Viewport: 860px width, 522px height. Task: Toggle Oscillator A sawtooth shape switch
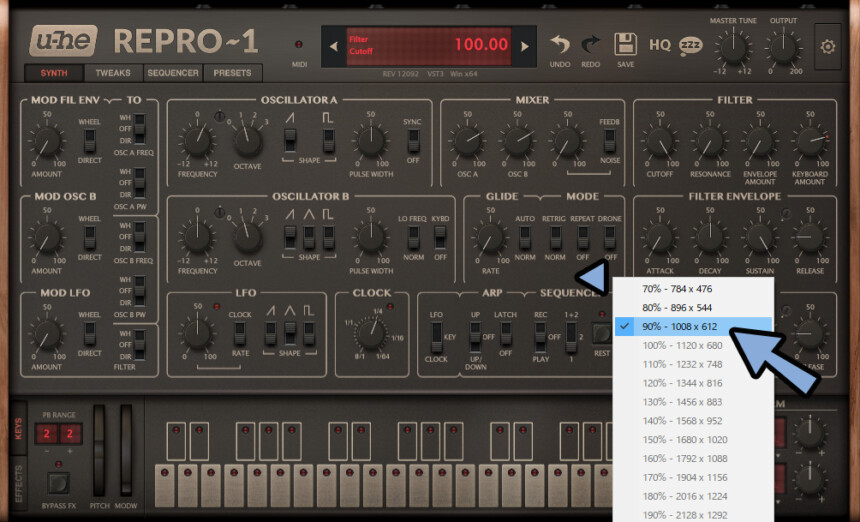[x=290, y=140]
